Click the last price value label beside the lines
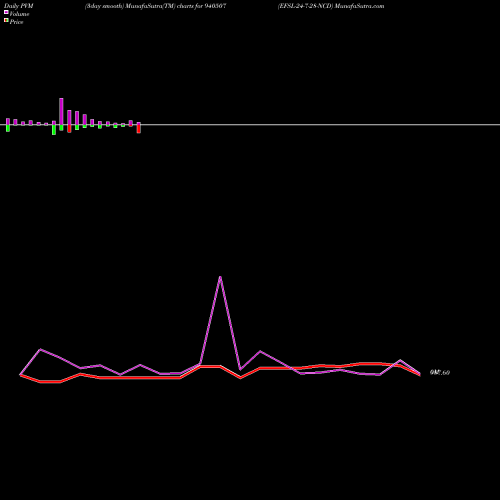 [440, 373]
